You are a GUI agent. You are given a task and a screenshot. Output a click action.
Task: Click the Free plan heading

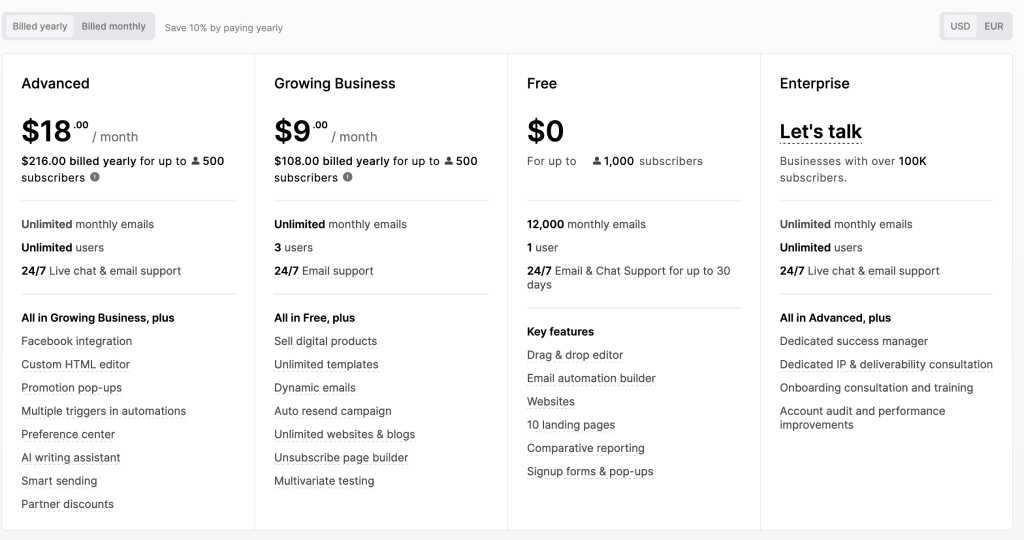[x=542, y=84]
